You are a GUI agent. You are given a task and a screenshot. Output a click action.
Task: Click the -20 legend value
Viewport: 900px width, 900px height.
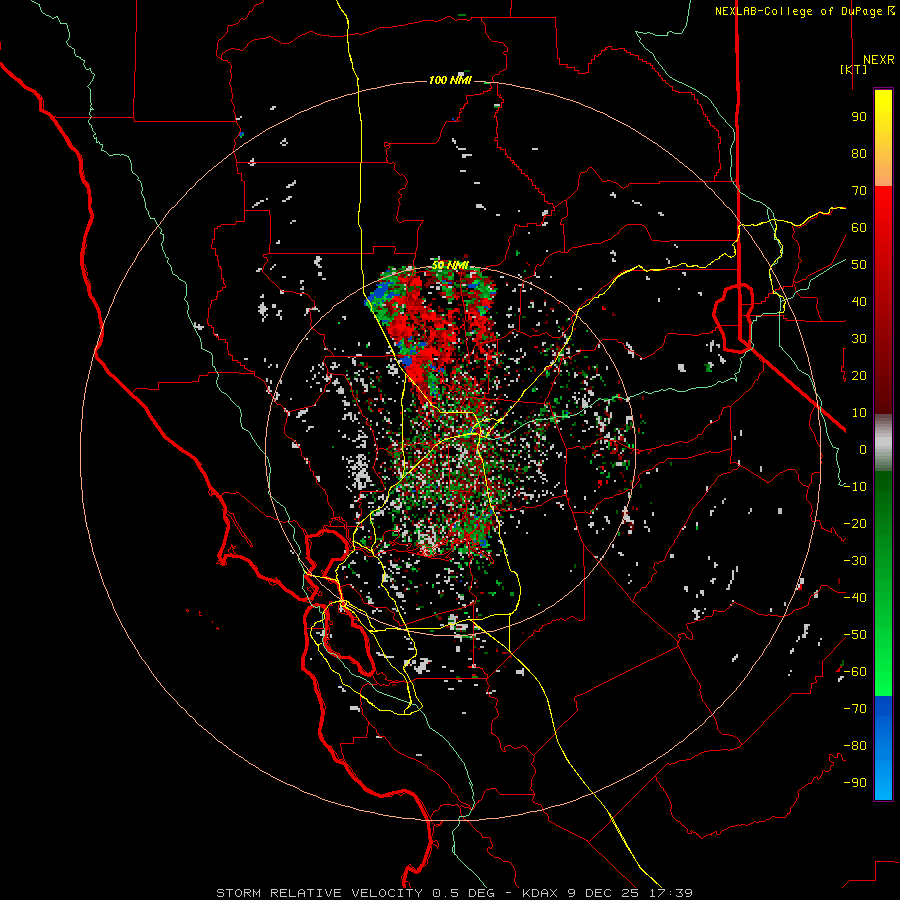coord(855,523)
